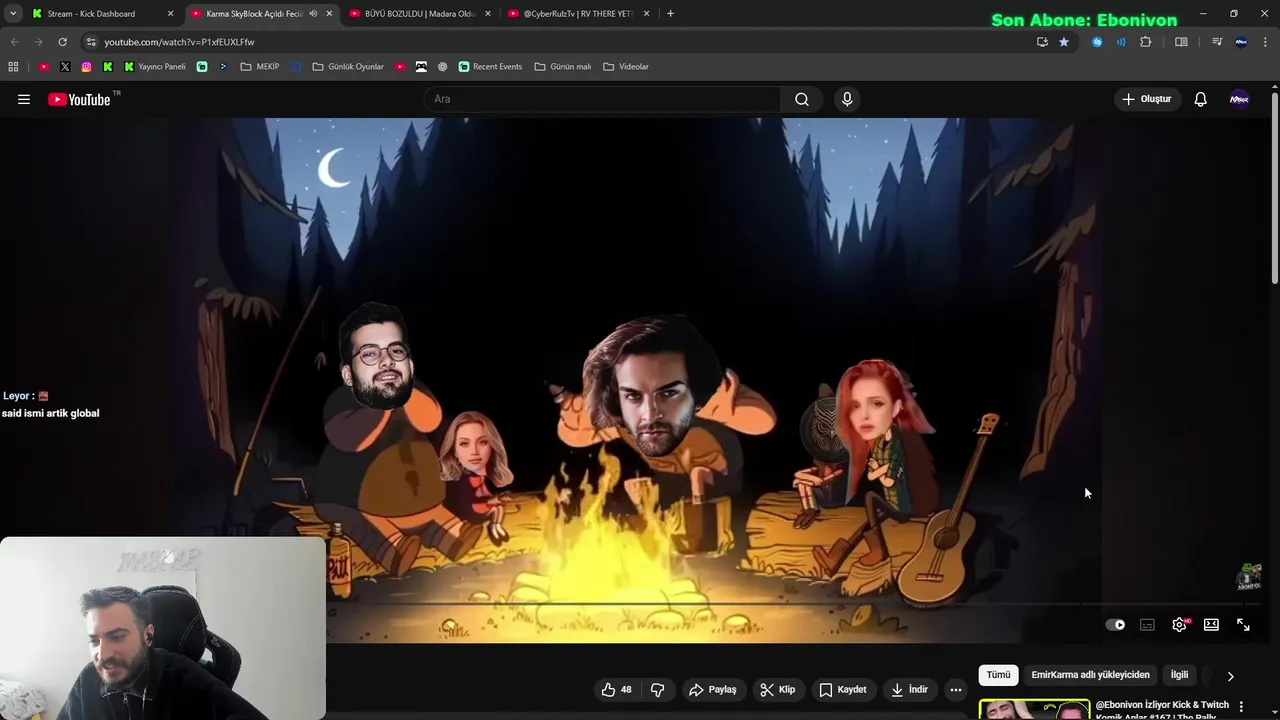
Task: Focus the YouTube Ara search field
Action: click(x=602, y=99)
